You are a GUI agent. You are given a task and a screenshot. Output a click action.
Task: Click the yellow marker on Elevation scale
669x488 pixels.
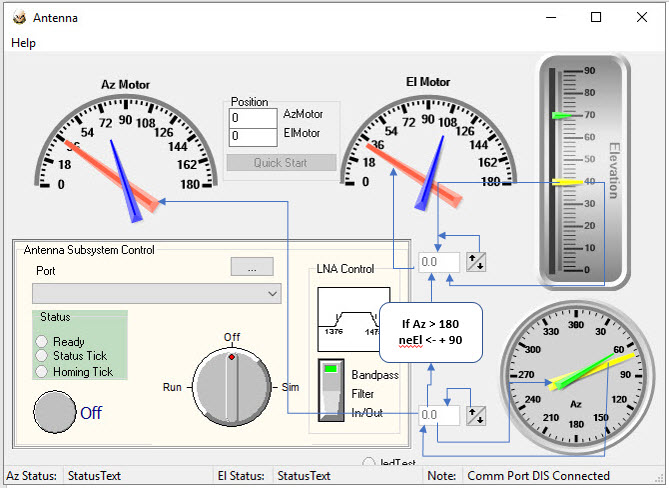[x=561, y=182]
